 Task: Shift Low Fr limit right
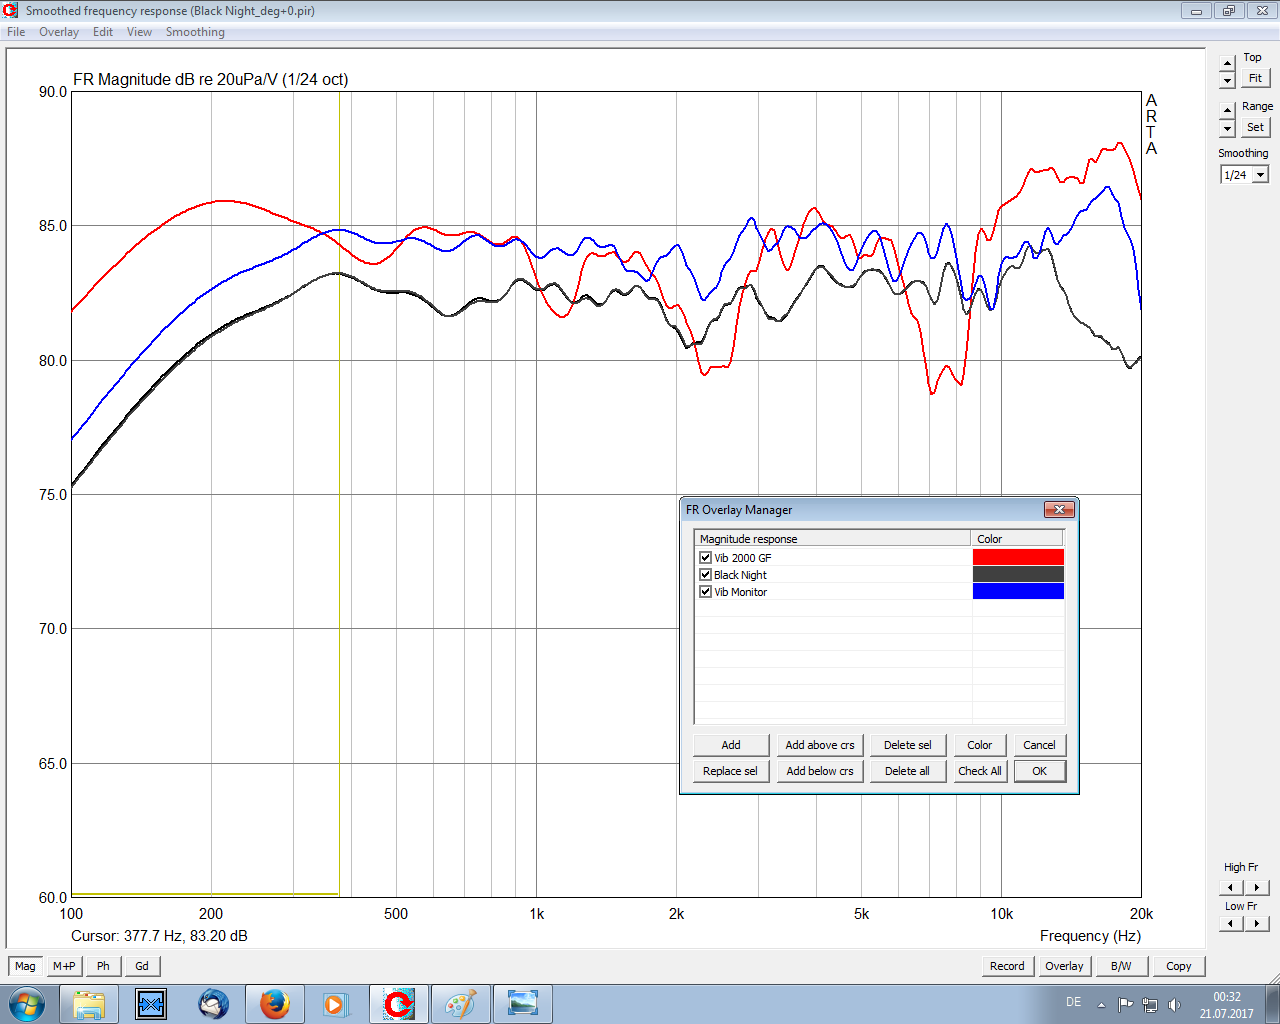click(x=1257, y=924)
